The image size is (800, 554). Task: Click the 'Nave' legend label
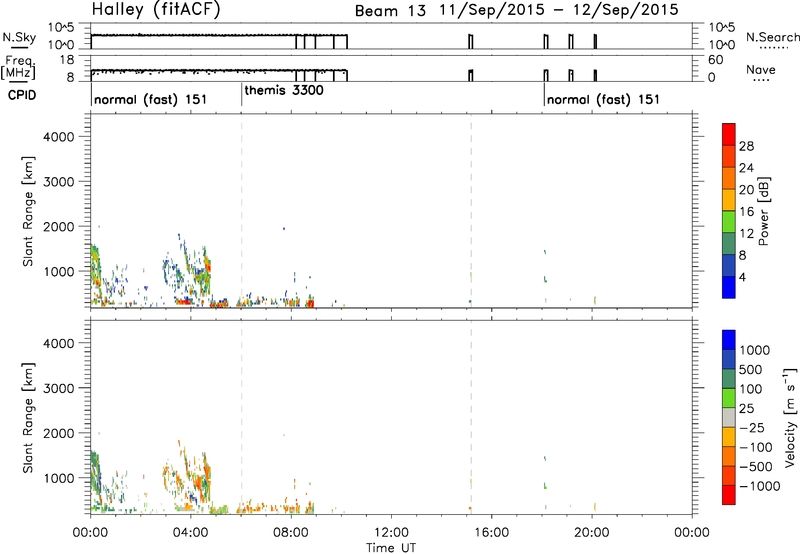tap(761, 70)
